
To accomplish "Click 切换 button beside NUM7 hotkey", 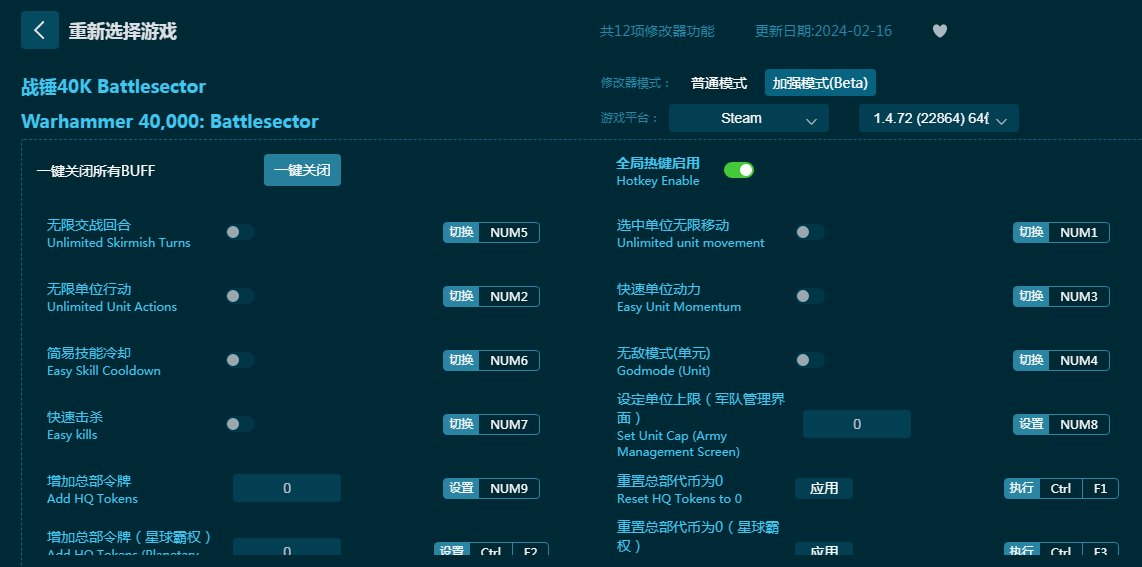I will tap(461, 425).
